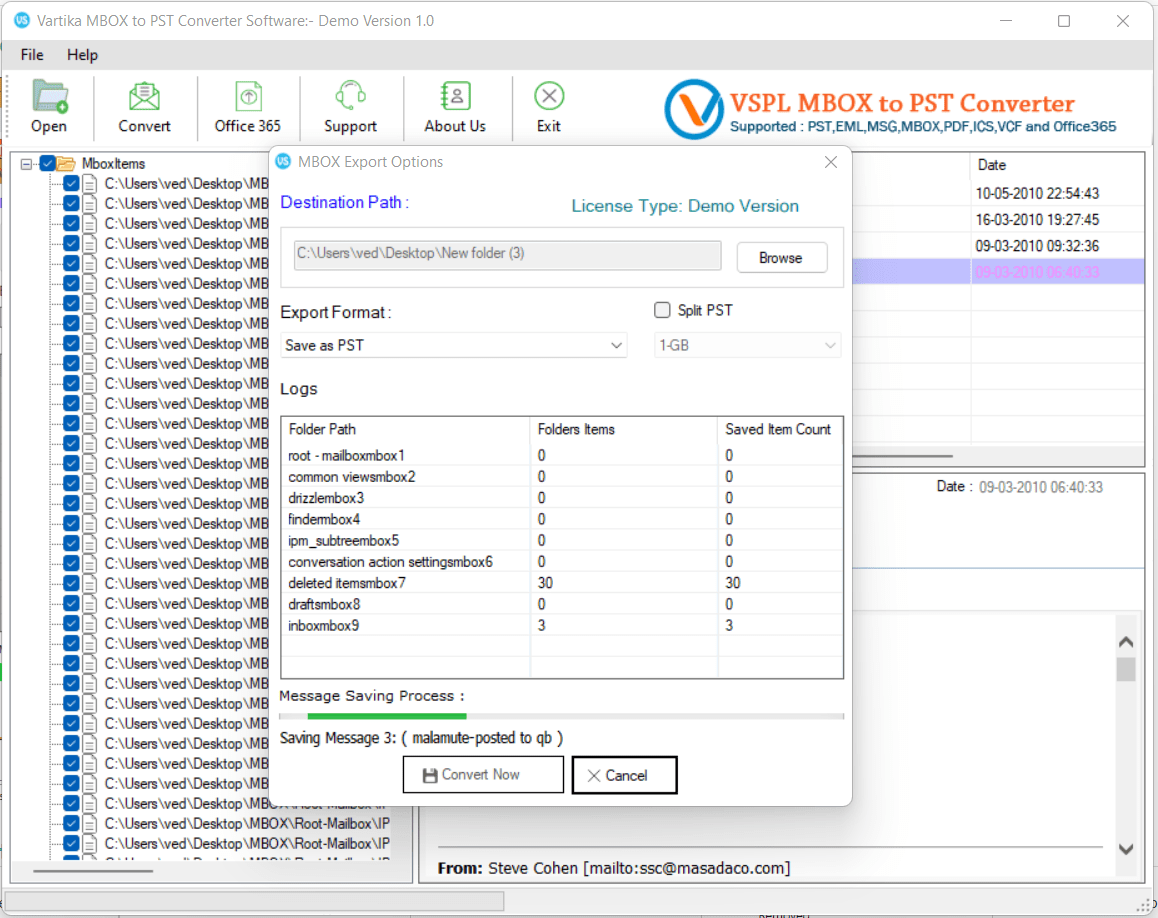The height and width of the screenshot is (918, 1158).
Task: Select the 'ipm_subtreembox5' log row
Action: click(561, 541)
